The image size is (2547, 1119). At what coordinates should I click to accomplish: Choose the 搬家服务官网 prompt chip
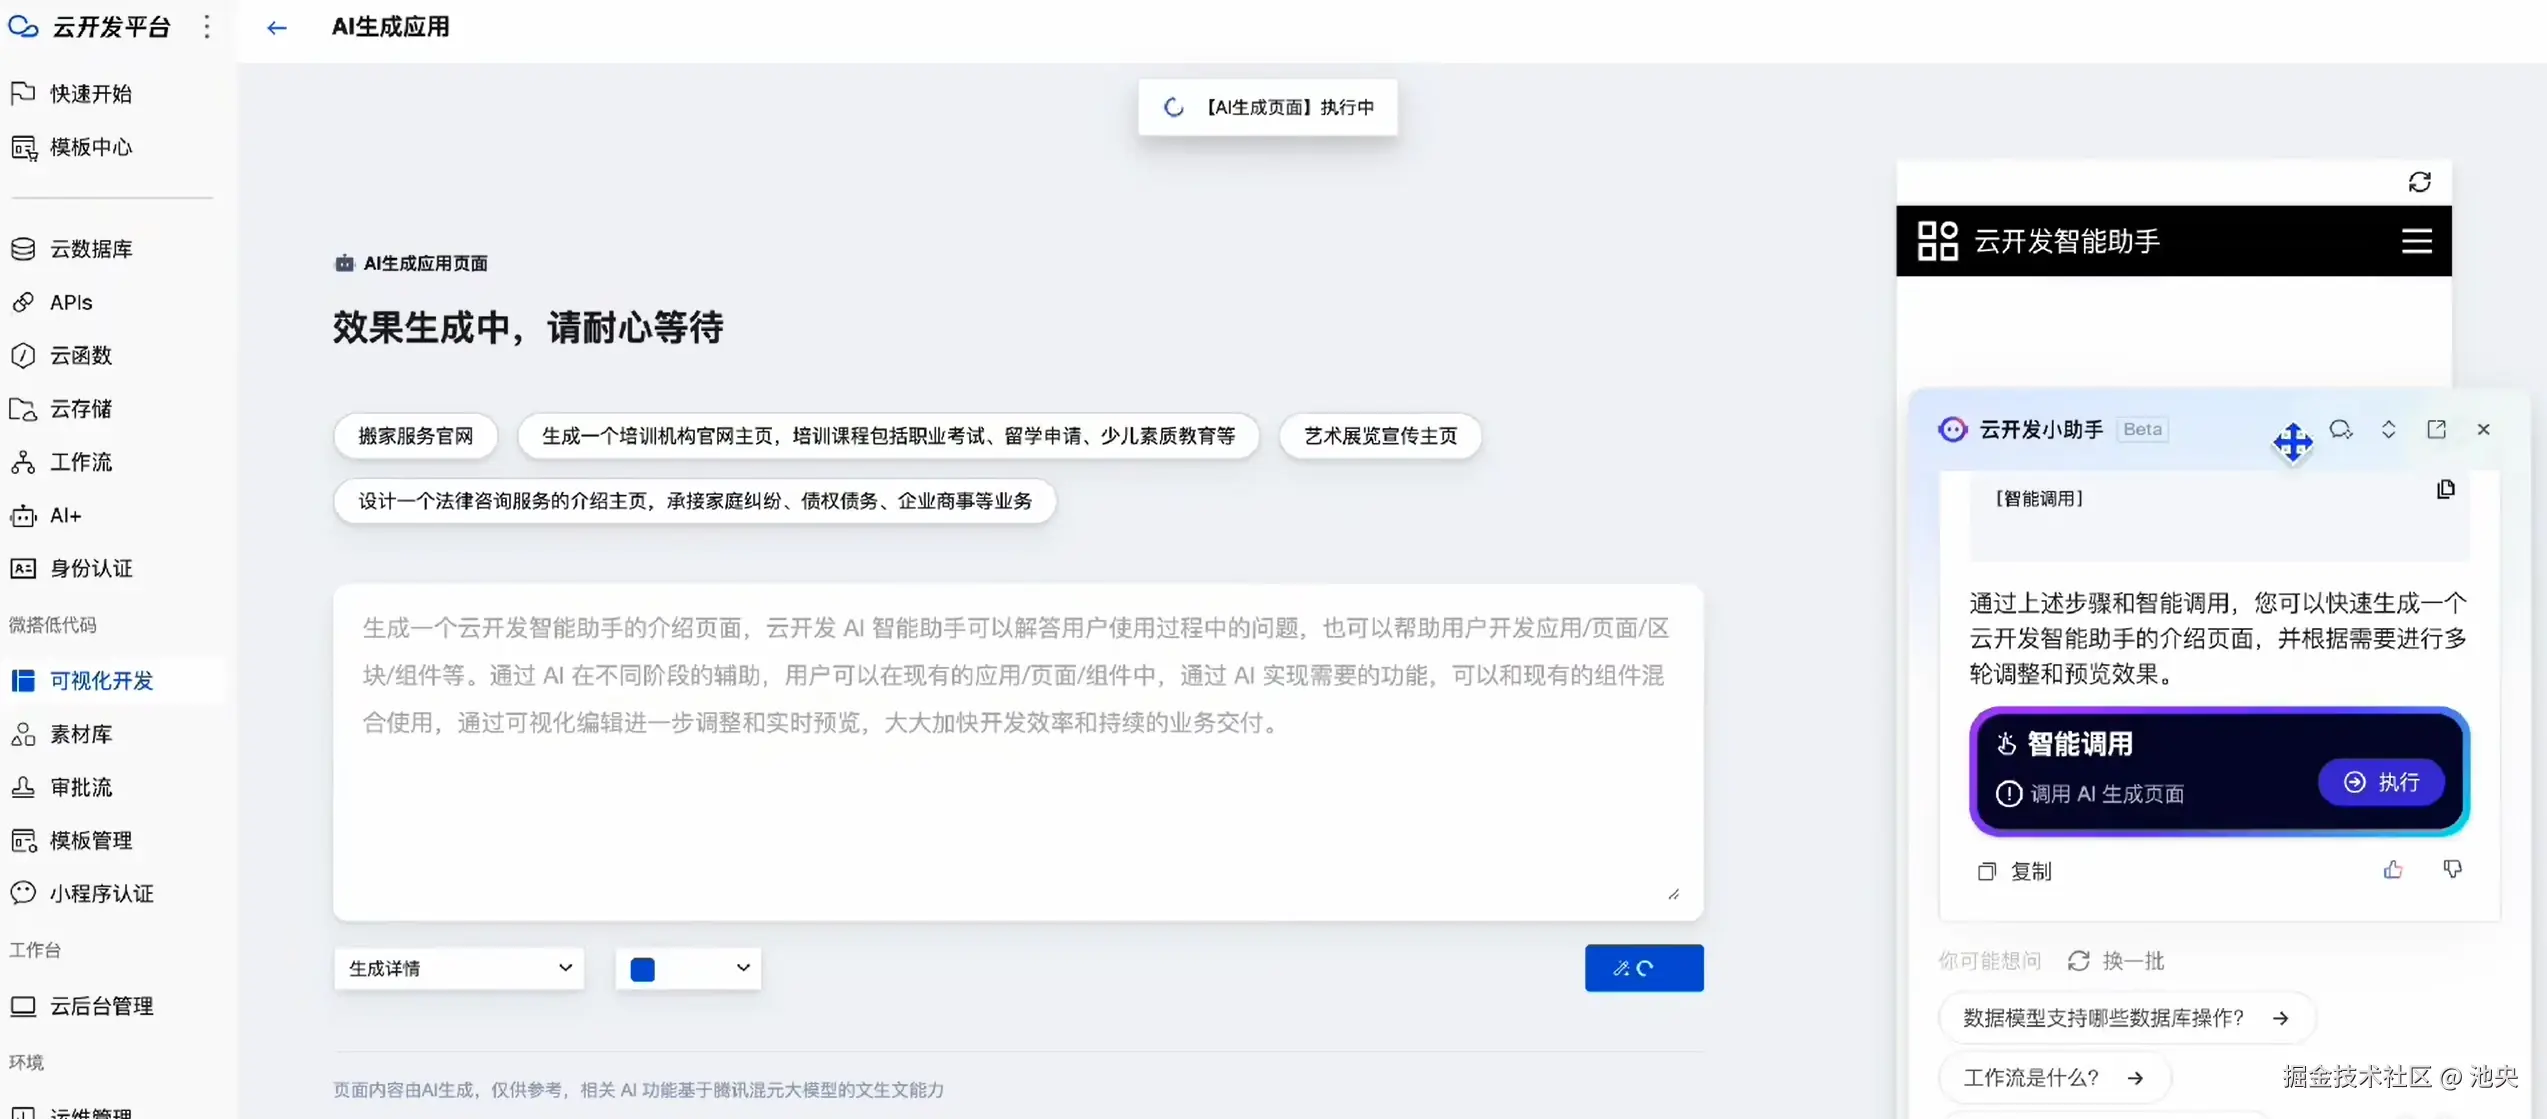[x=415, y=436]
